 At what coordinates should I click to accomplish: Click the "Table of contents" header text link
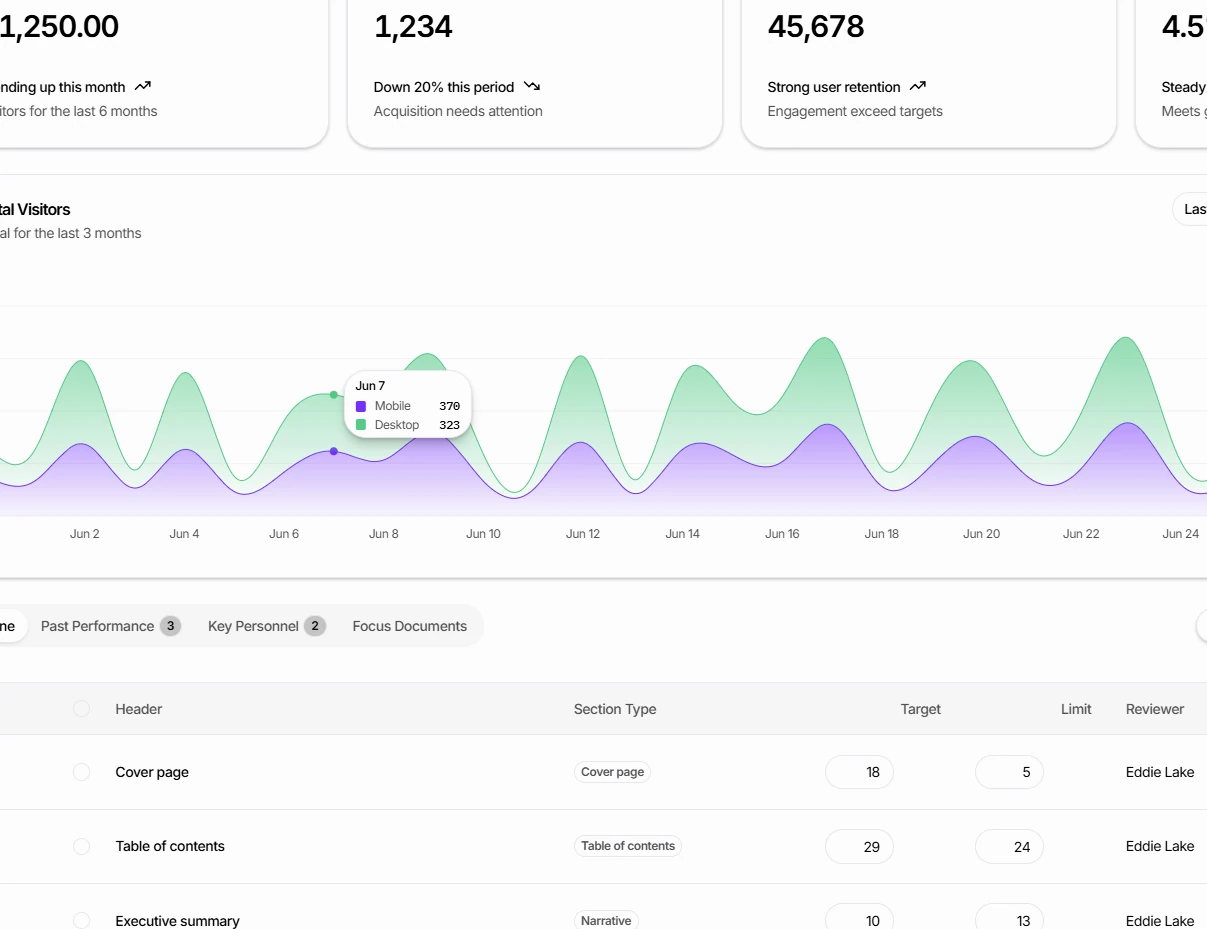click(x=170, y=845)
